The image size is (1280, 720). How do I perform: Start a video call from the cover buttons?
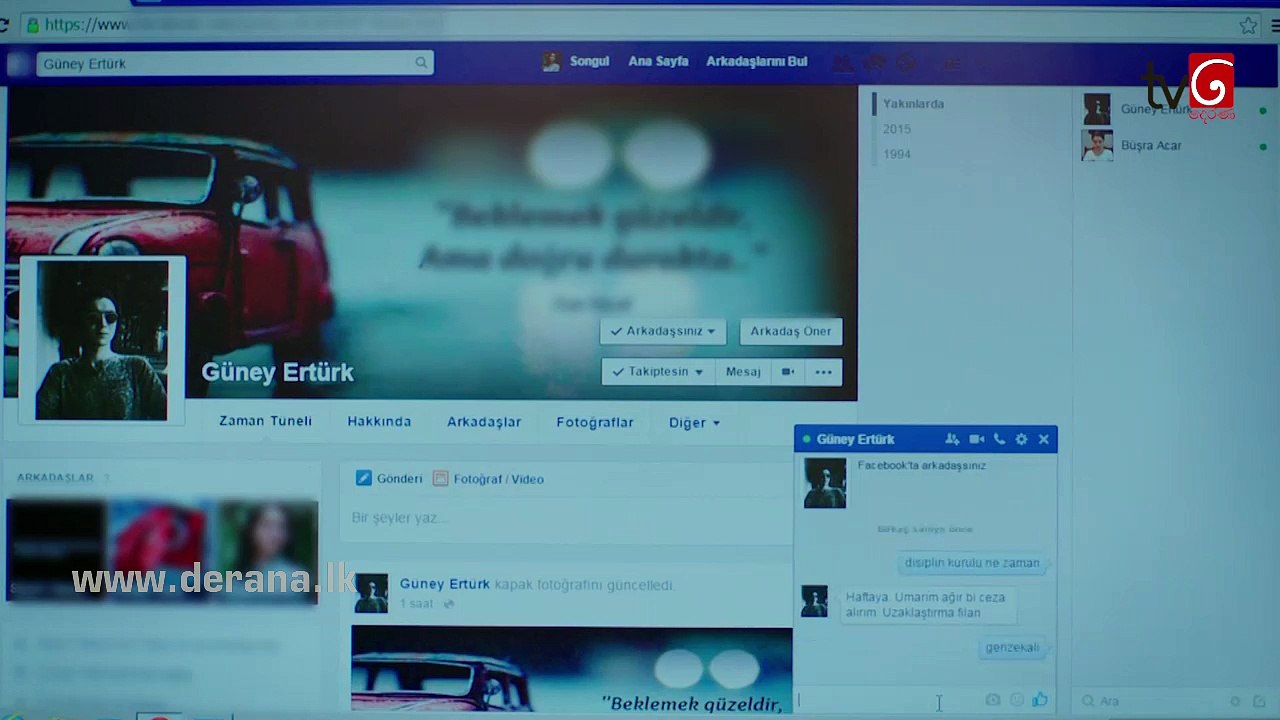(x=788, y=372)
